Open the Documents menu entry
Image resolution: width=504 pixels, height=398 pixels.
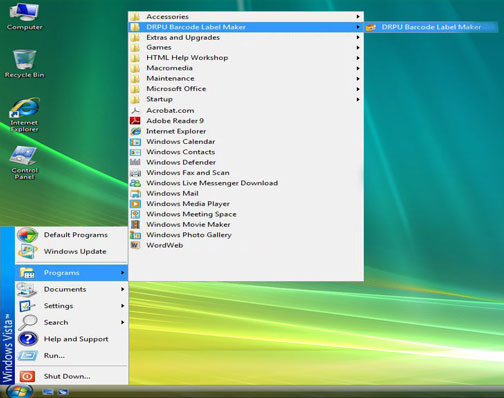coord(71,289)
